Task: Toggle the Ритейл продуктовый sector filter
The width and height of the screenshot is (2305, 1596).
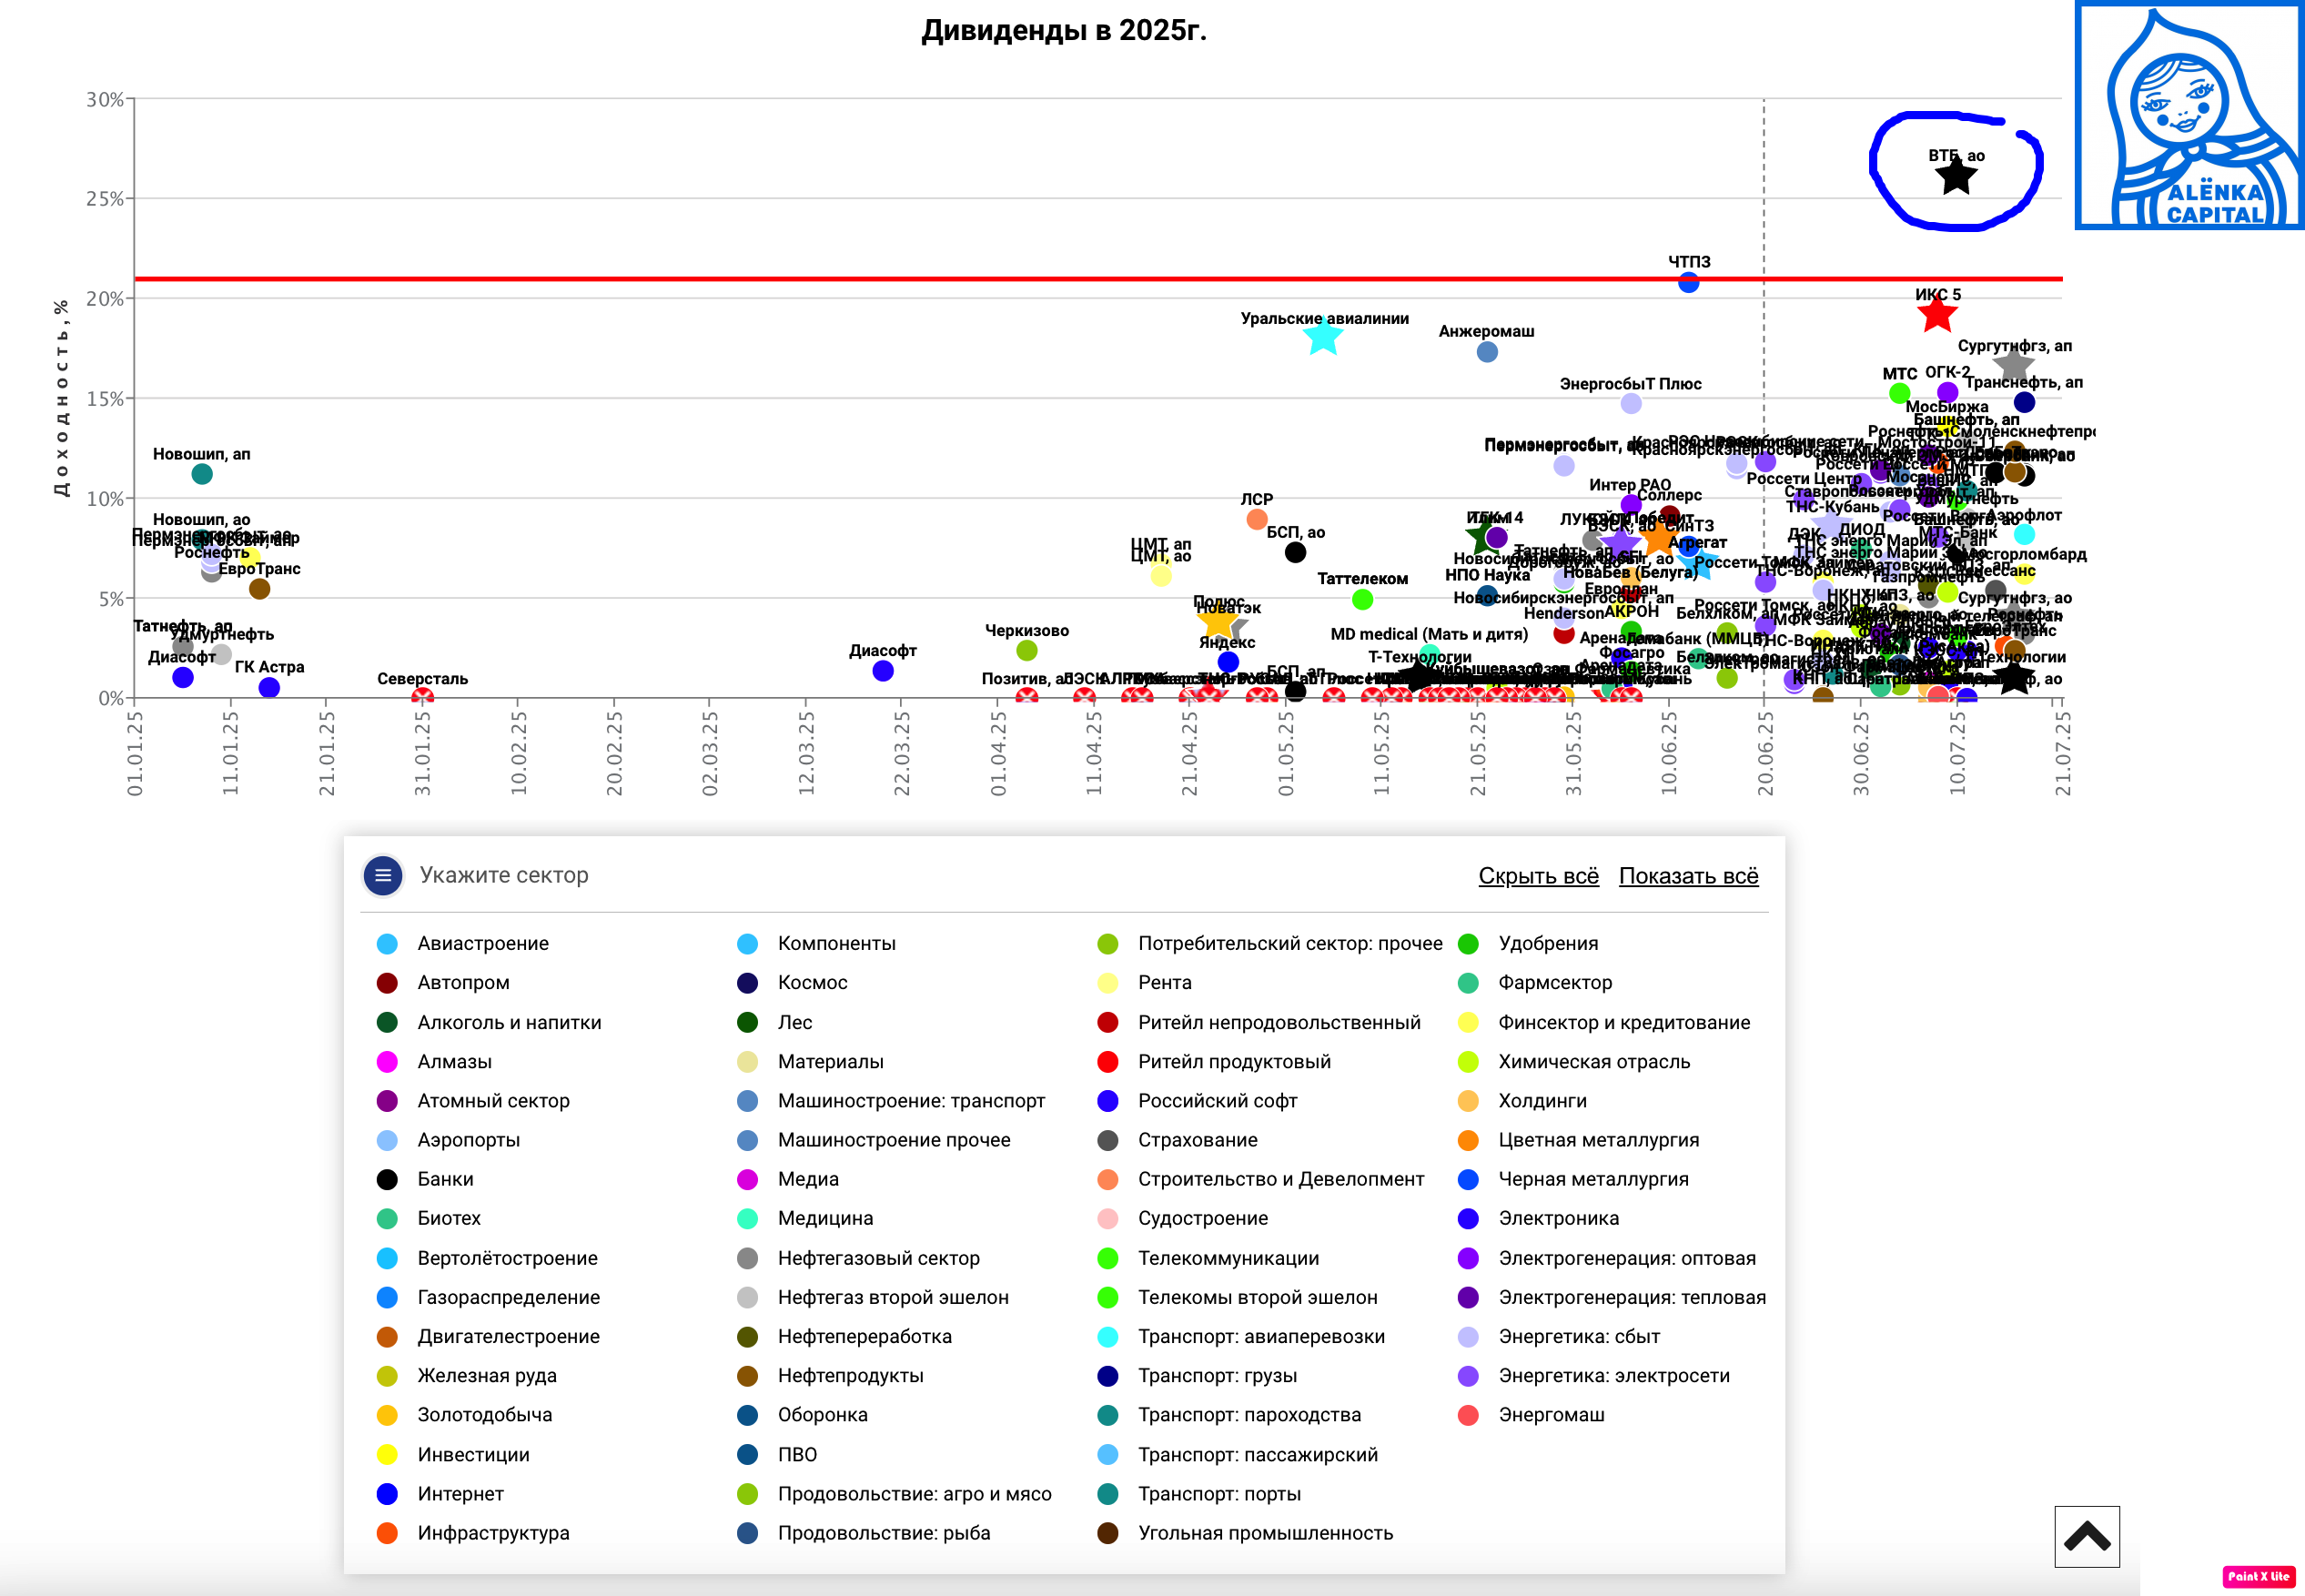Action: (x=1214, y=1061)
